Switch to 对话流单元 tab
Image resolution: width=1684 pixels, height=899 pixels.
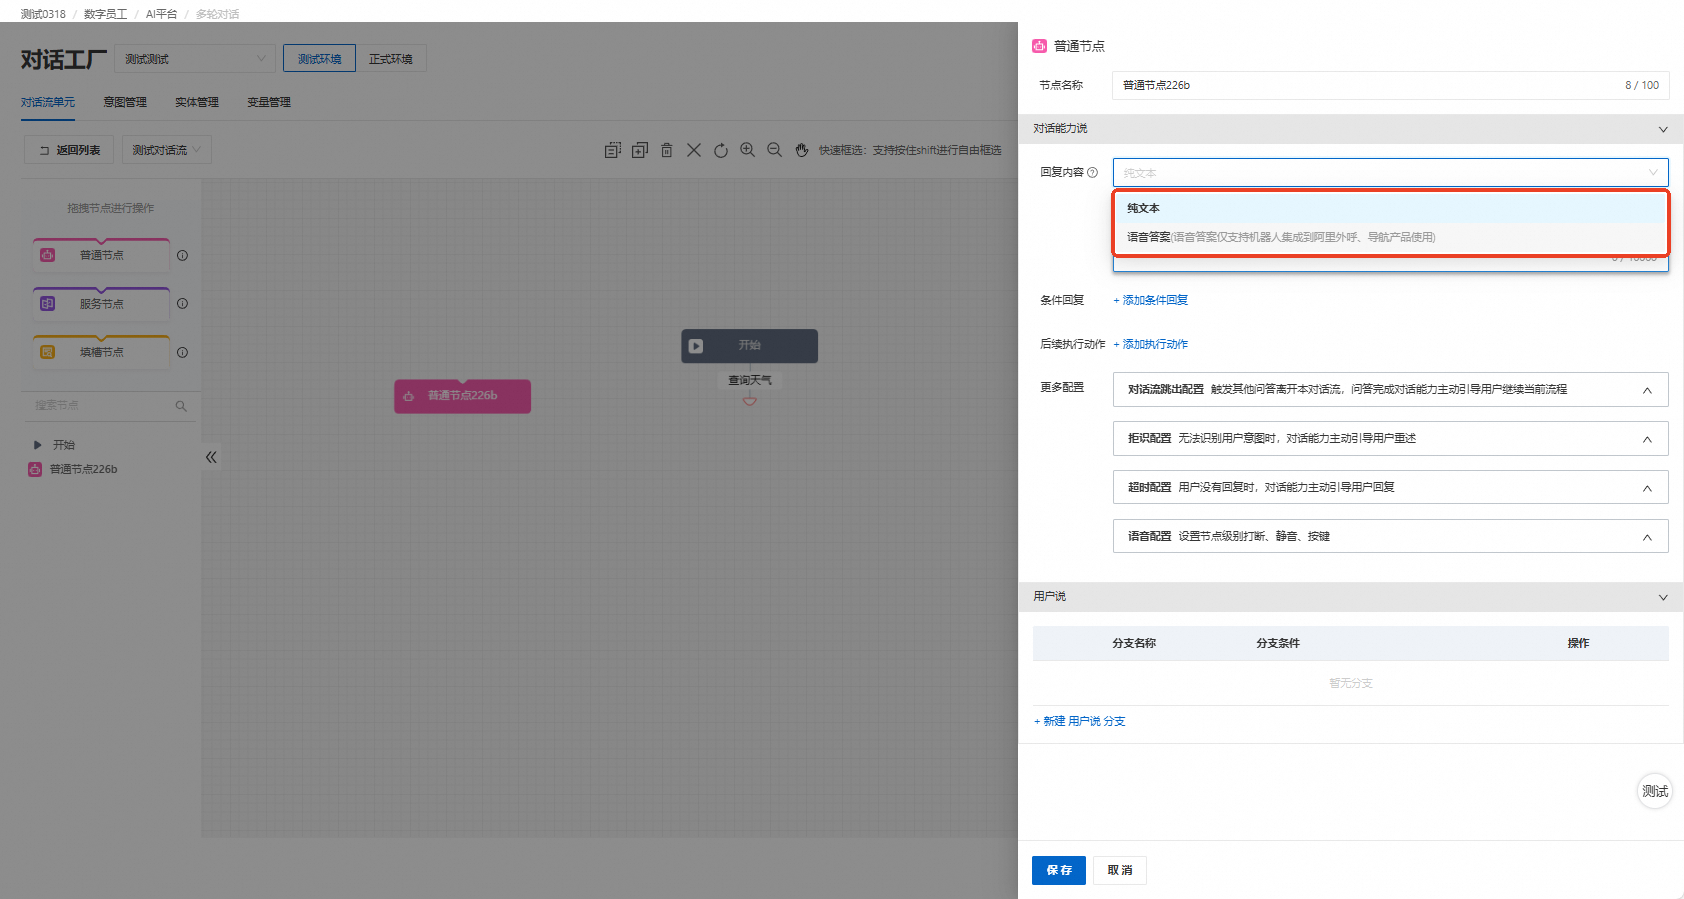pos(48,102)
